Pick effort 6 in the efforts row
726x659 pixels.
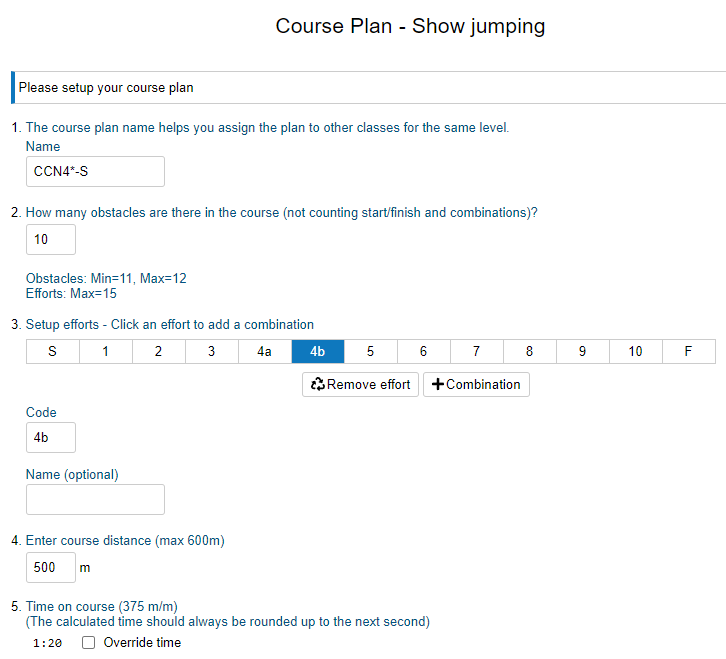point(423,352)
